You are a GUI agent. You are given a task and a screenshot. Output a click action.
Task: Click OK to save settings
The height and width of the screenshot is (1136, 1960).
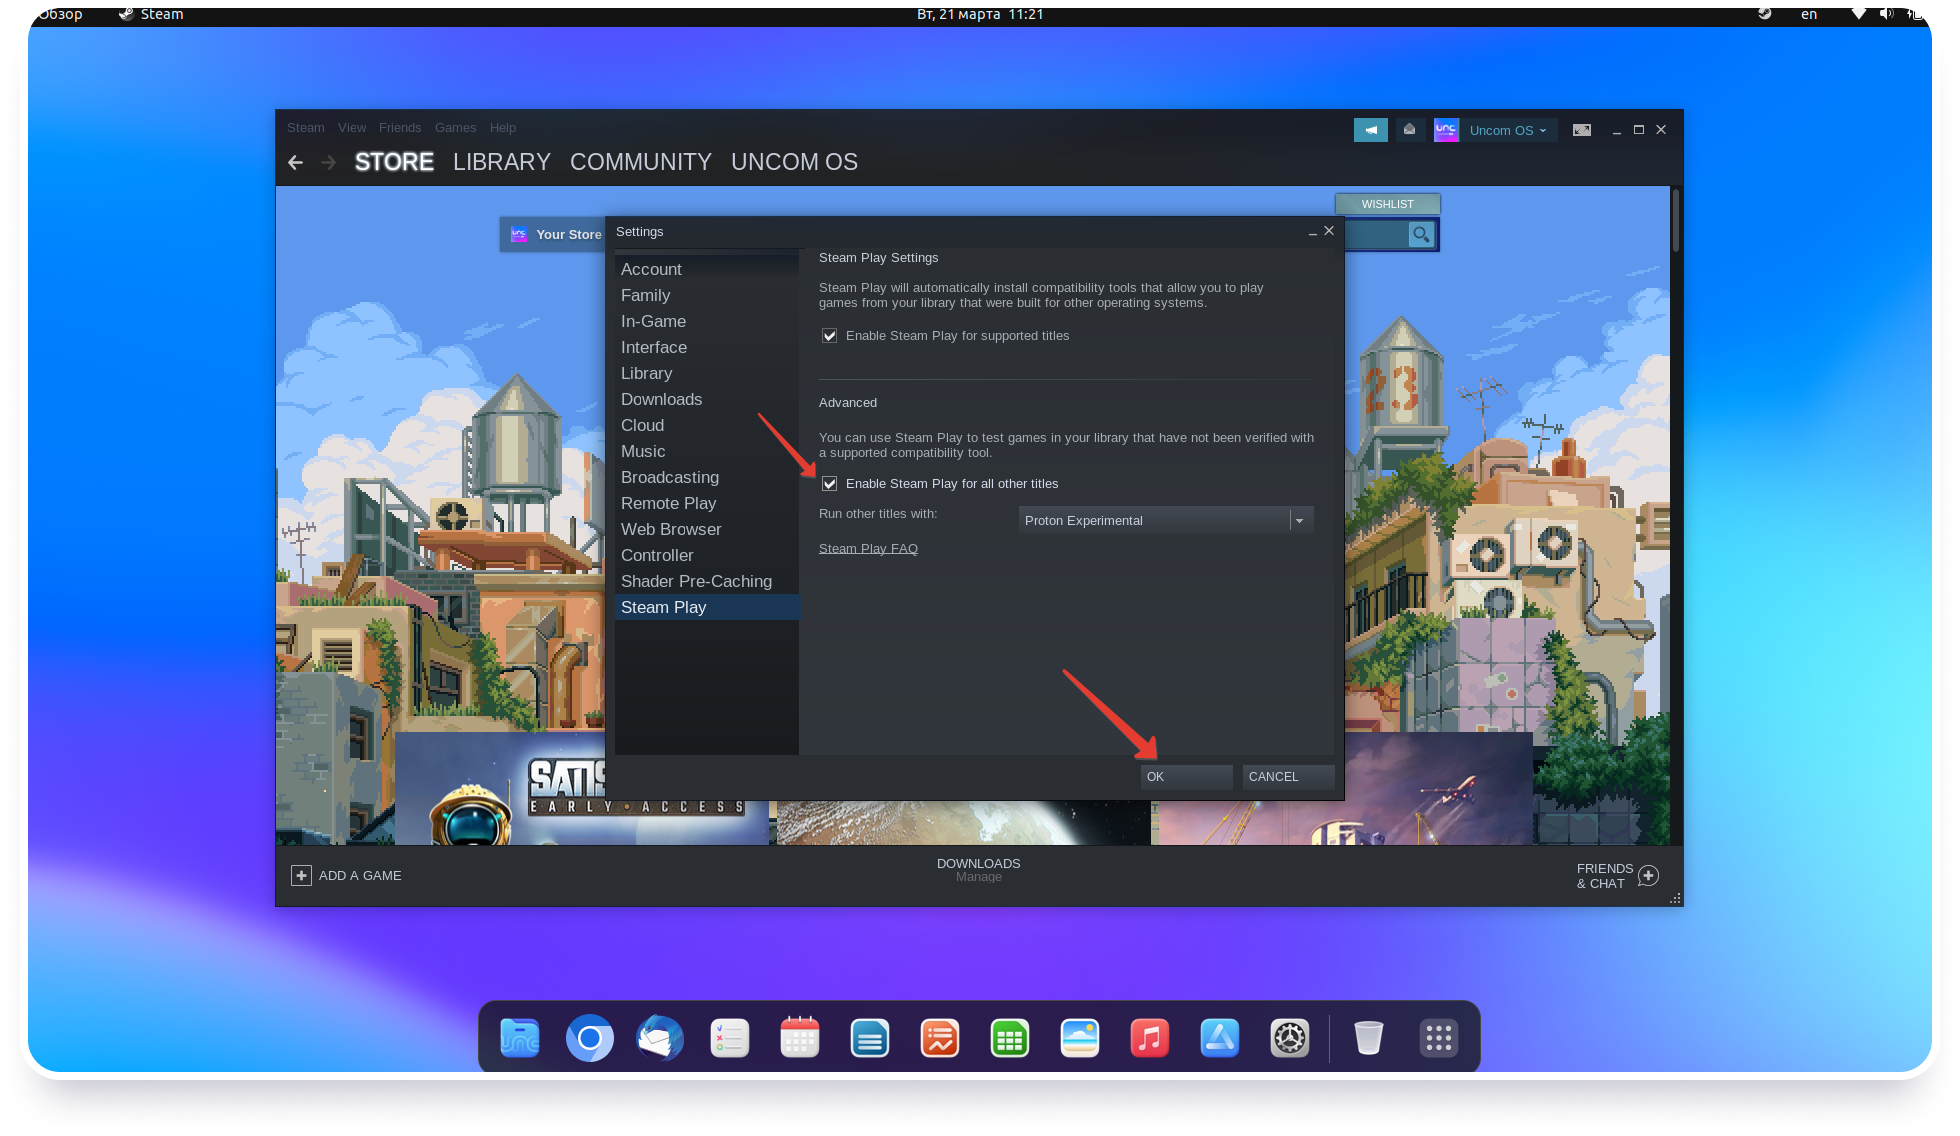tap(1186, 777)
